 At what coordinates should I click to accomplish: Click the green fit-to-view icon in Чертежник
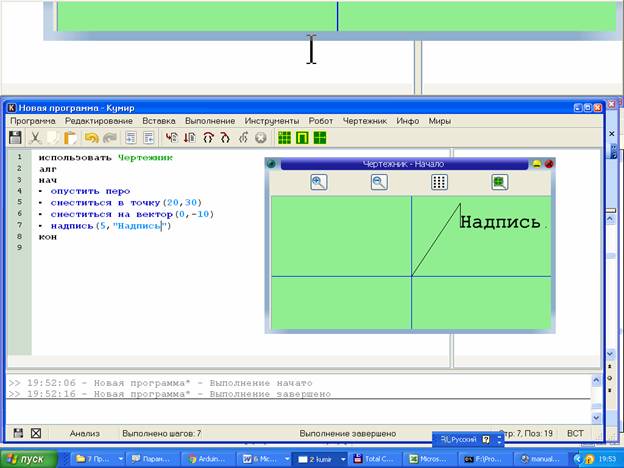pyautogui.click(x=499, y=182)
